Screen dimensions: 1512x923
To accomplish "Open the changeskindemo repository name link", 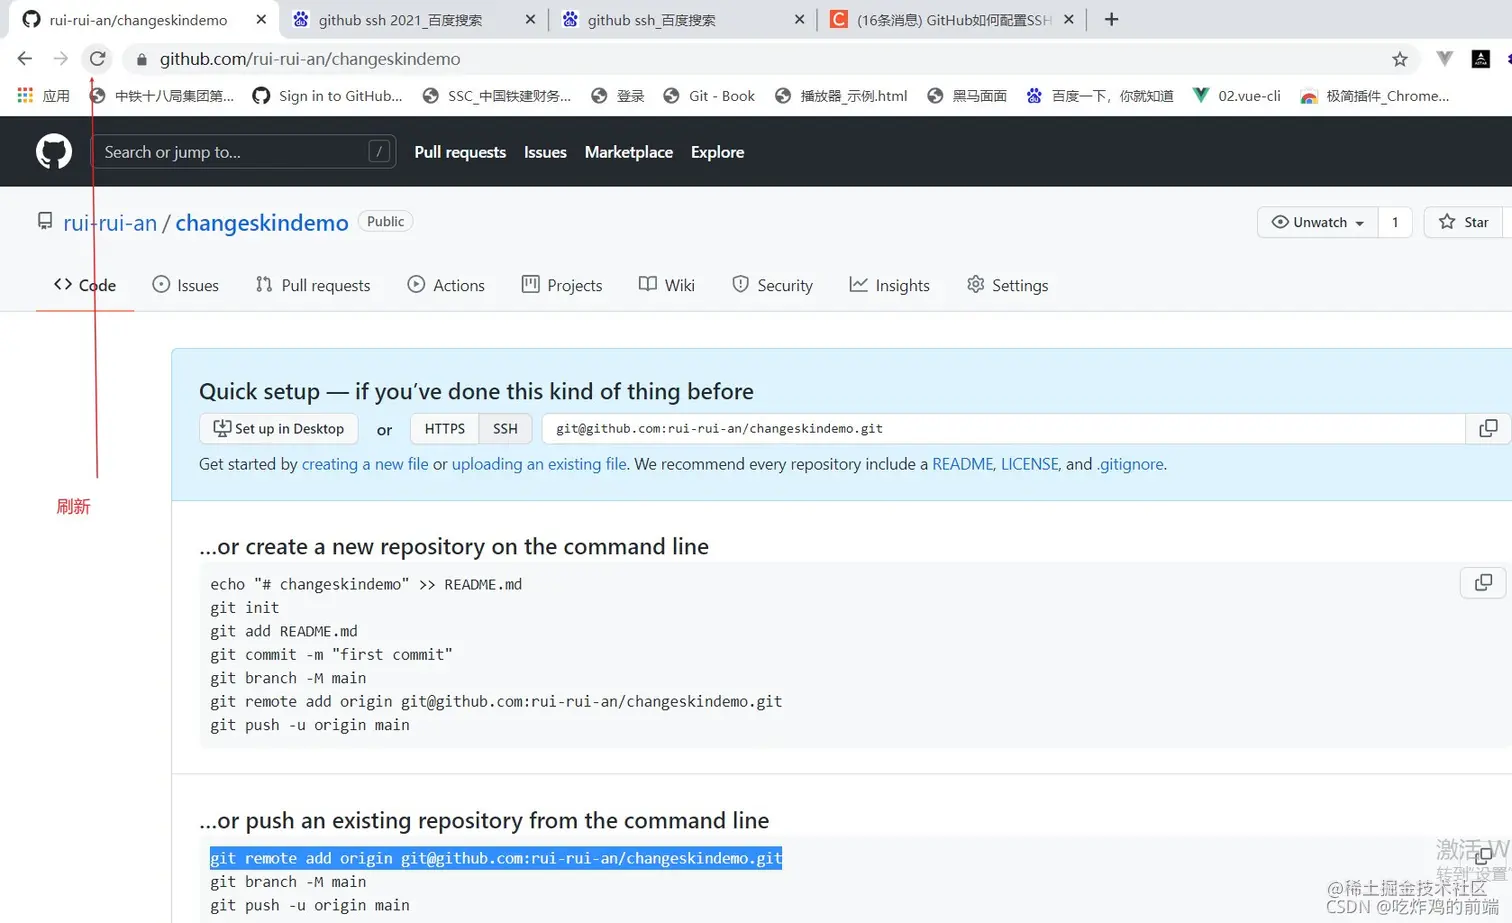I will tap(262, 222).
